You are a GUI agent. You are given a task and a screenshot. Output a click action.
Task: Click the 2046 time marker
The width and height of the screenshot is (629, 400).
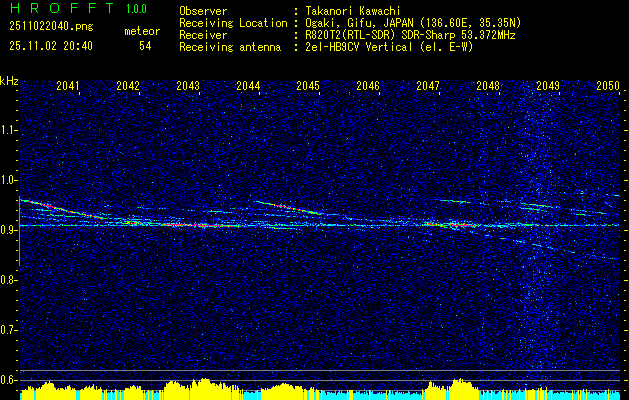(368, 85)
